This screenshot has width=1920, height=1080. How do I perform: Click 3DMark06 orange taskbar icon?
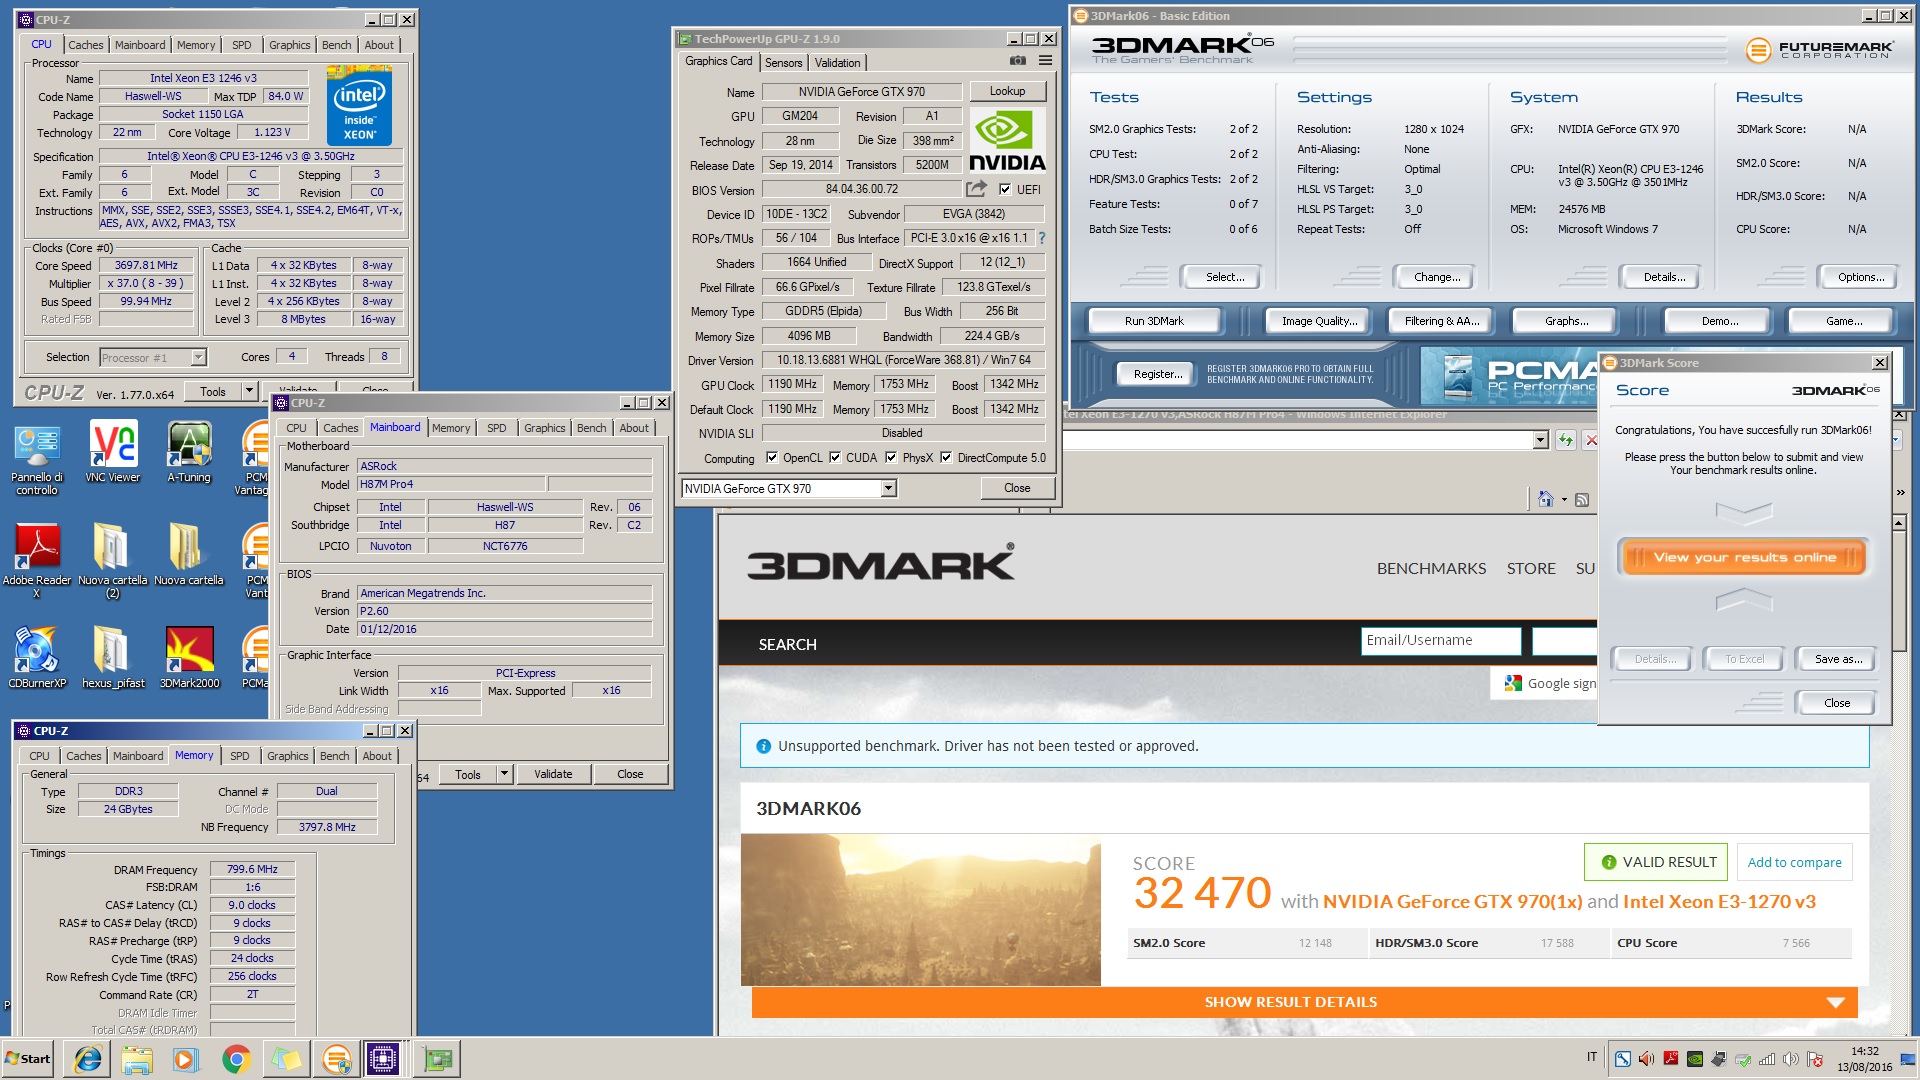coord(337,1058)
